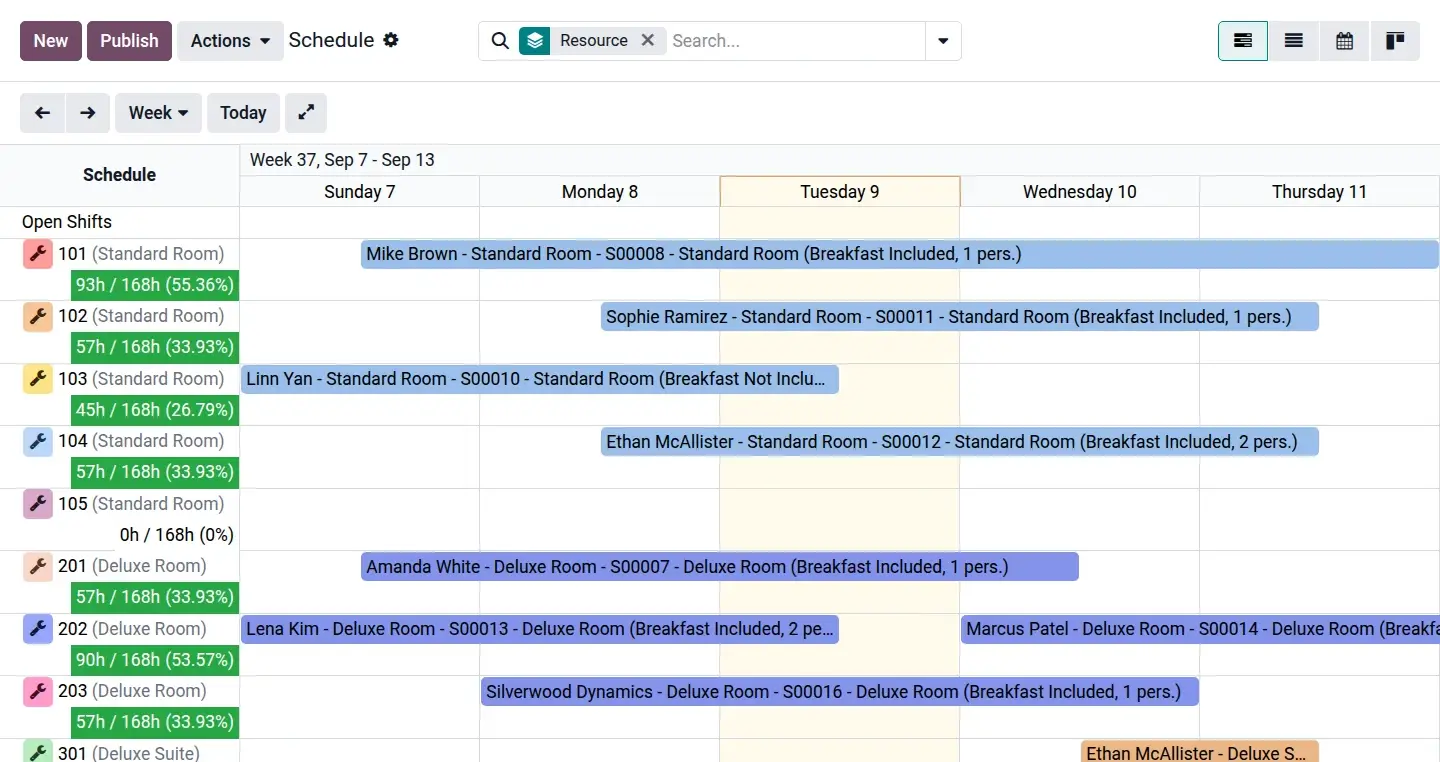Click the wrench icon for room 101
The width and height of the screenshot is (1440, 762).
click(x=38, y=254)
